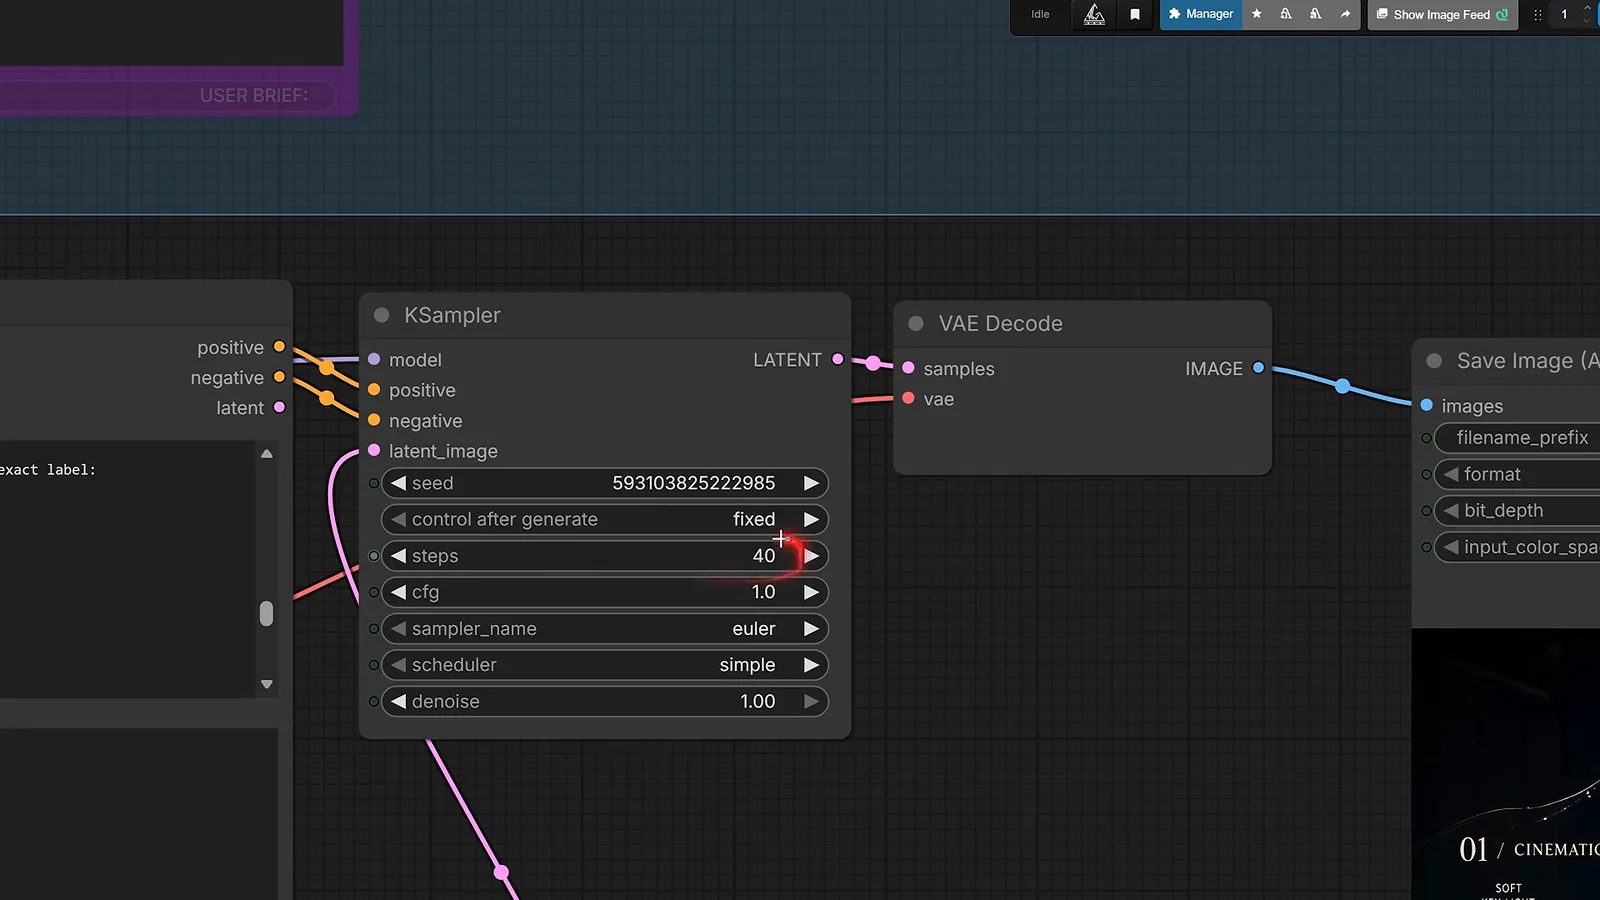Image resolution: width=1600 pixels, height=900 pixels.
Task: Click the denoise widget input dot
Action: (x=374, y=701)
